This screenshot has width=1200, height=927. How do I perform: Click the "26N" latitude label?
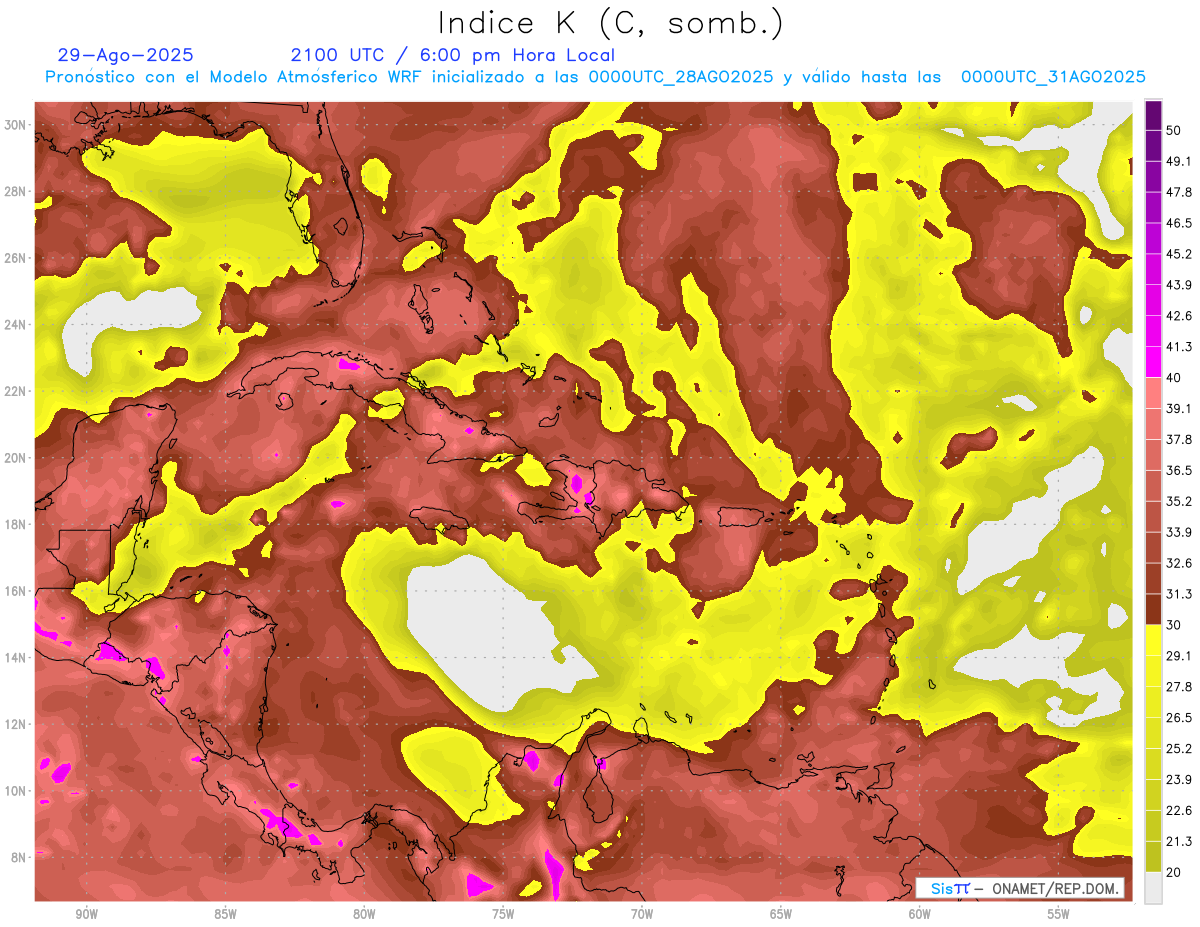[x=17, y=258]
